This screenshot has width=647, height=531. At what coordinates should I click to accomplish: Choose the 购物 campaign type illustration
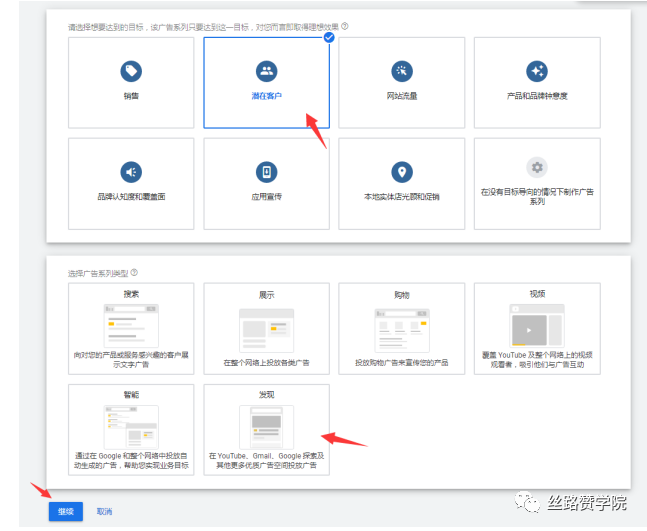(x=402, y=330)
